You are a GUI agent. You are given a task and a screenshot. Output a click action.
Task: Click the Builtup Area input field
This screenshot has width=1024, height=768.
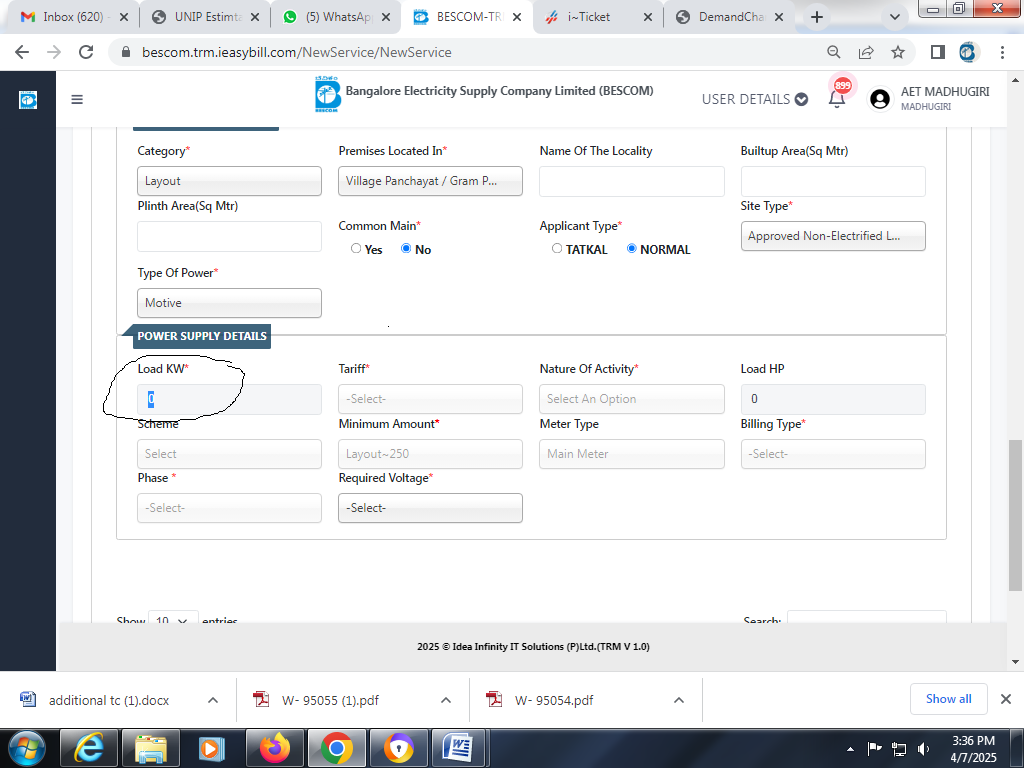pyautogui.click(x=833, y=181)
